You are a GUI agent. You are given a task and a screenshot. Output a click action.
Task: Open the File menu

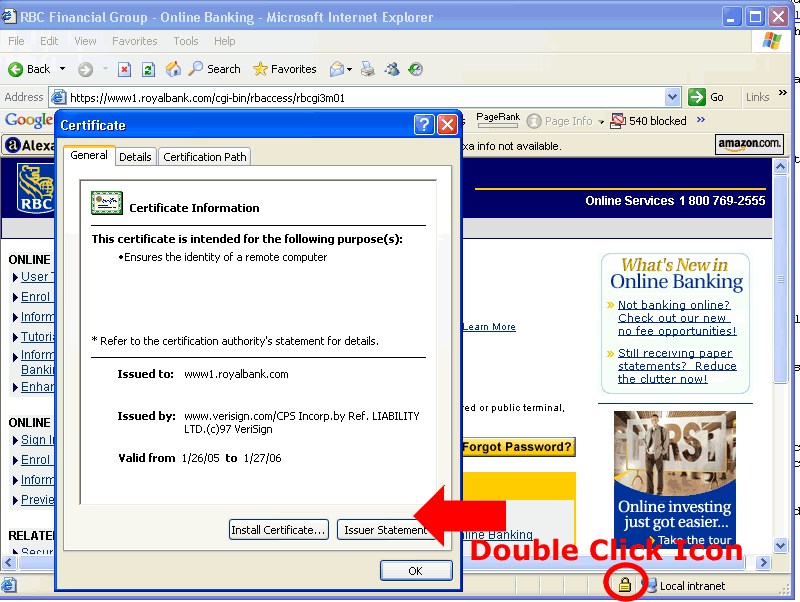pos(16,41)
